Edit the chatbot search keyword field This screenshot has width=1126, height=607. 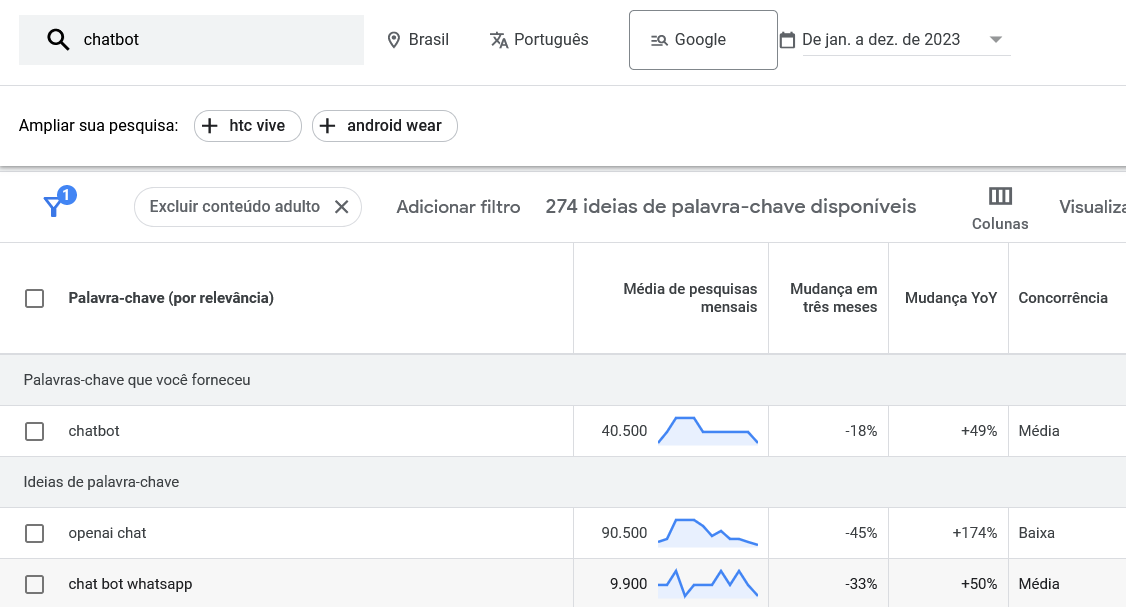click(191, 40)
